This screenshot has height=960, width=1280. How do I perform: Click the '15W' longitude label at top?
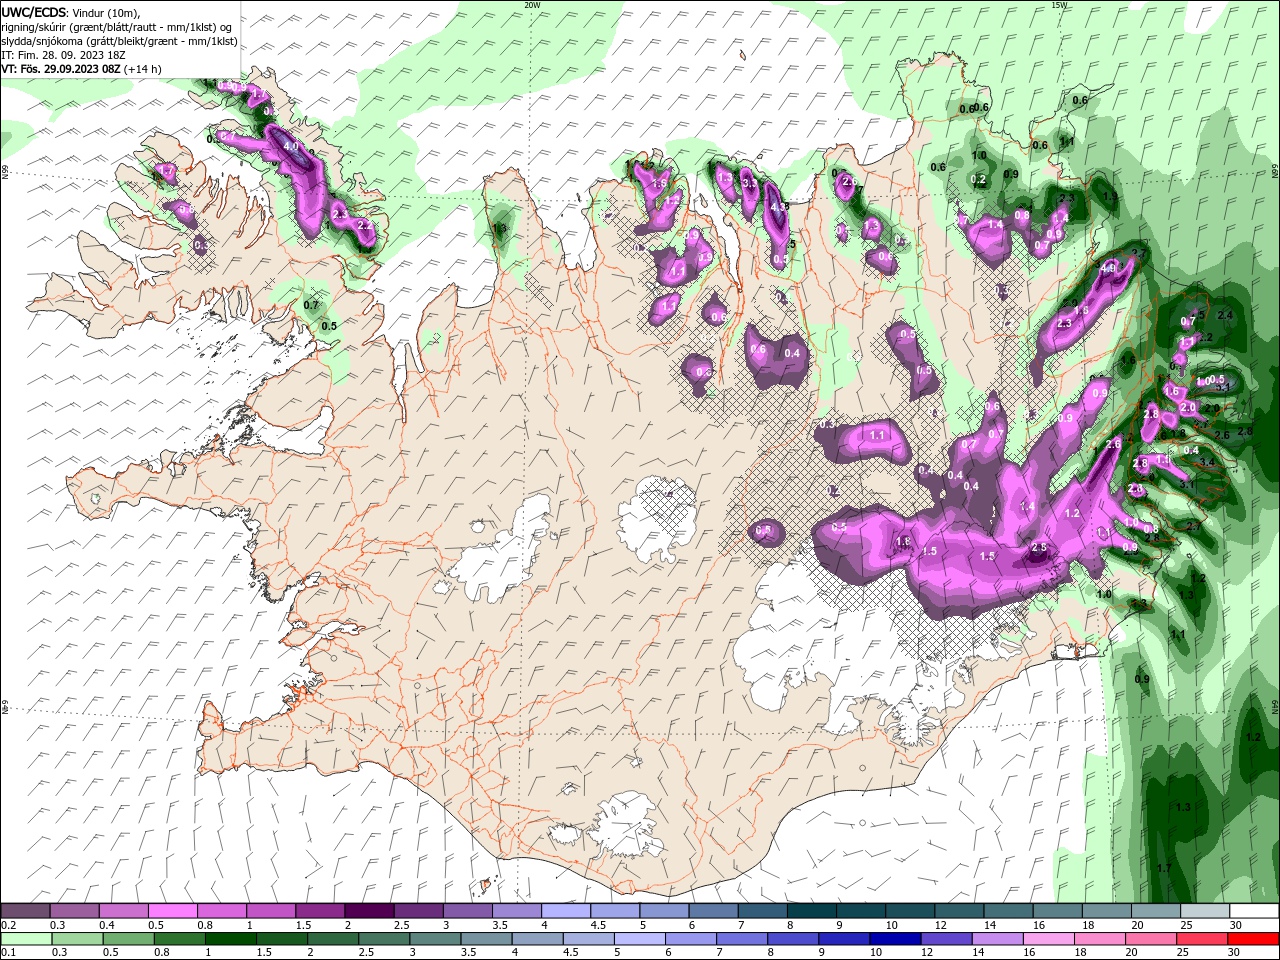pos(1059,5)
